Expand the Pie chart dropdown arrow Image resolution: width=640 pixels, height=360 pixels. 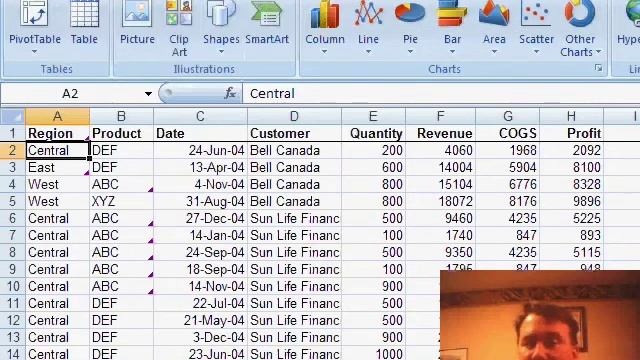(410, 52)
